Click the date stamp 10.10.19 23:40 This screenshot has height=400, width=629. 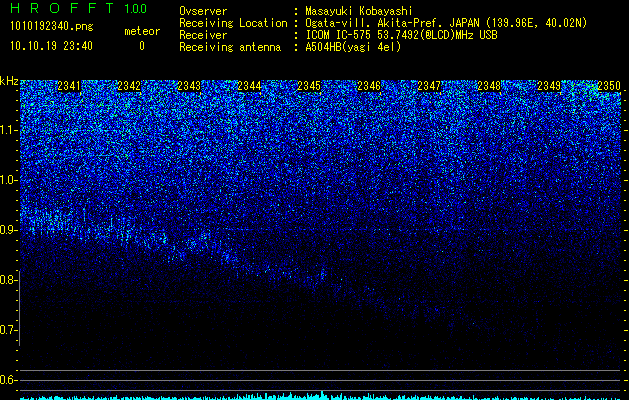pyautogui.click(x=51, y=46)
